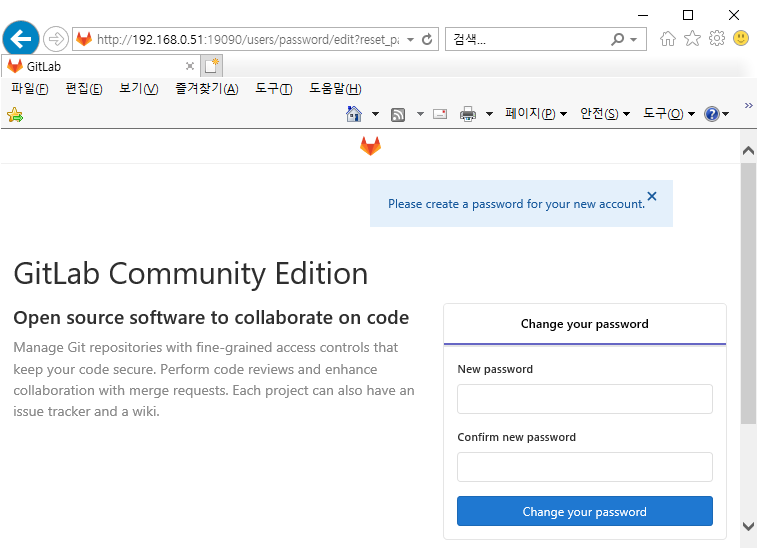Click the address bar URL
758x549 pixels.
248,40
